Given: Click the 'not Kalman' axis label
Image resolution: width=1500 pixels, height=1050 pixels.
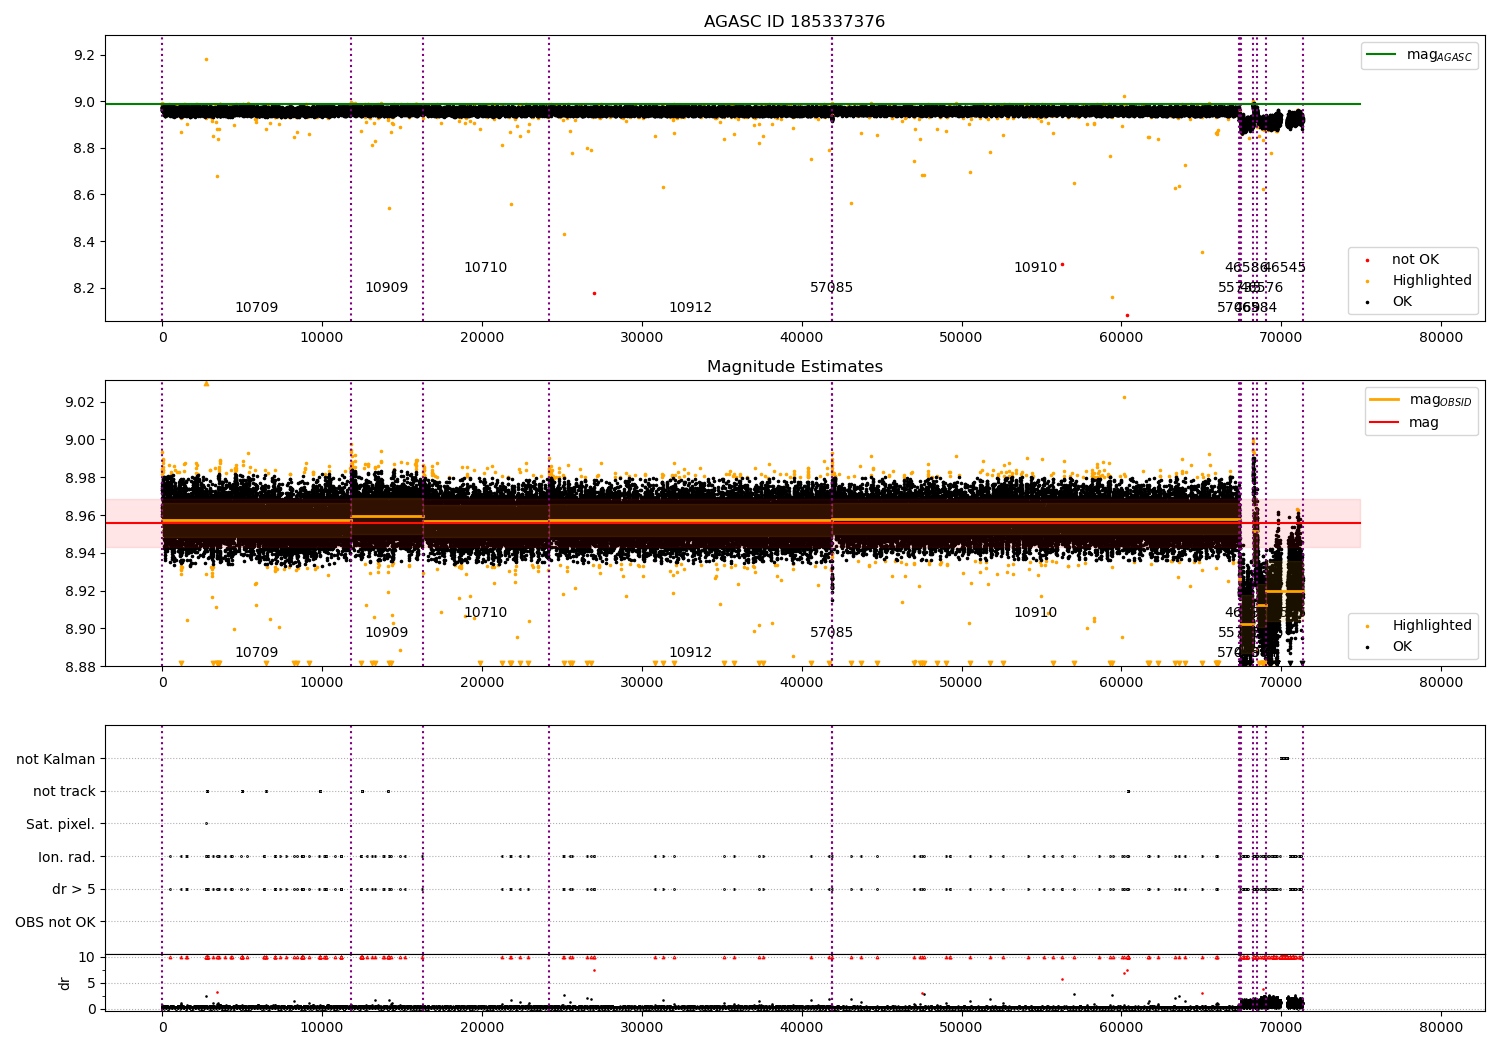Looking at the screenshot, I should tap(56, 759).
